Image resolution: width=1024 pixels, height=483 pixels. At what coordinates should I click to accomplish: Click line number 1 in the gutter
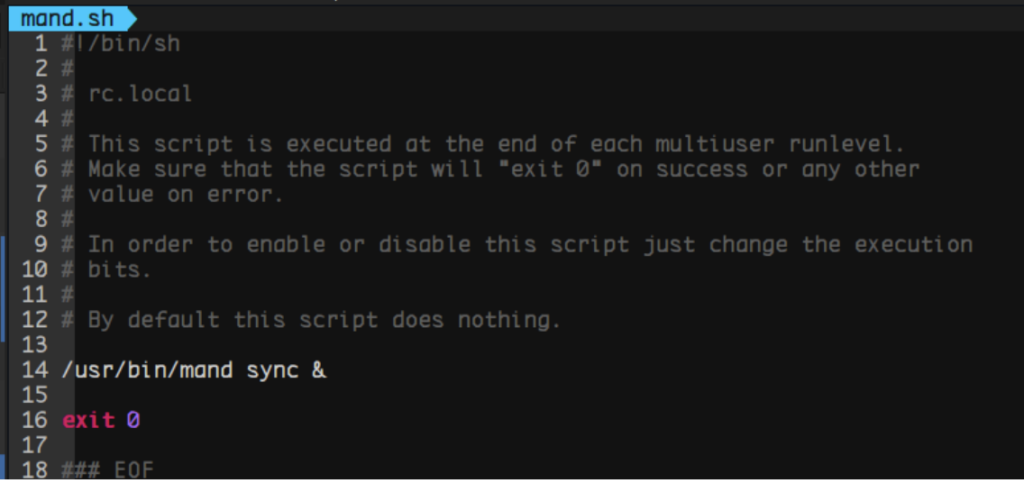pyautogui.click(x=40, y=44)
